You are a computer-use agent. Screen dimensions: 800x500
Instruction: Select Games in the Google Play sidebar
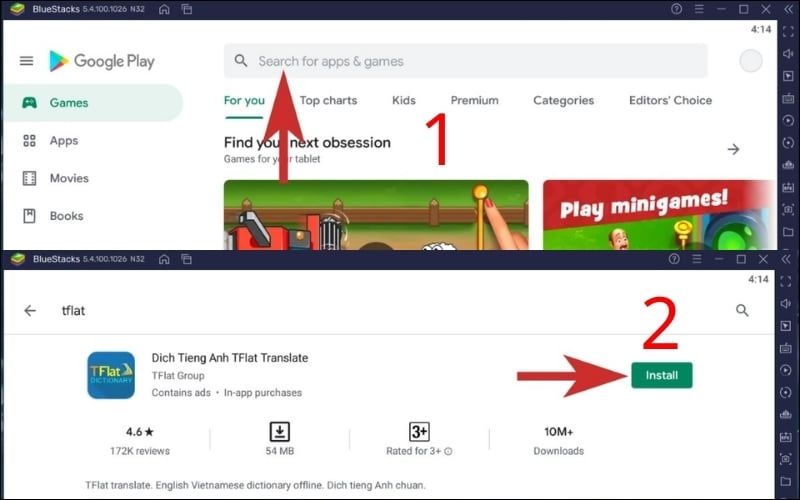(93, 103)
